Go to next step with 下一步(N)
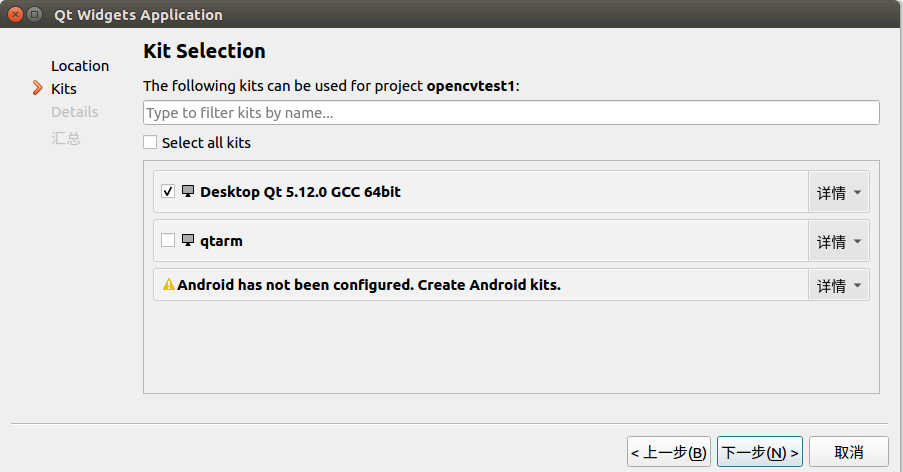The height and width of the screenshot is (472, 903). coord(760,452)
